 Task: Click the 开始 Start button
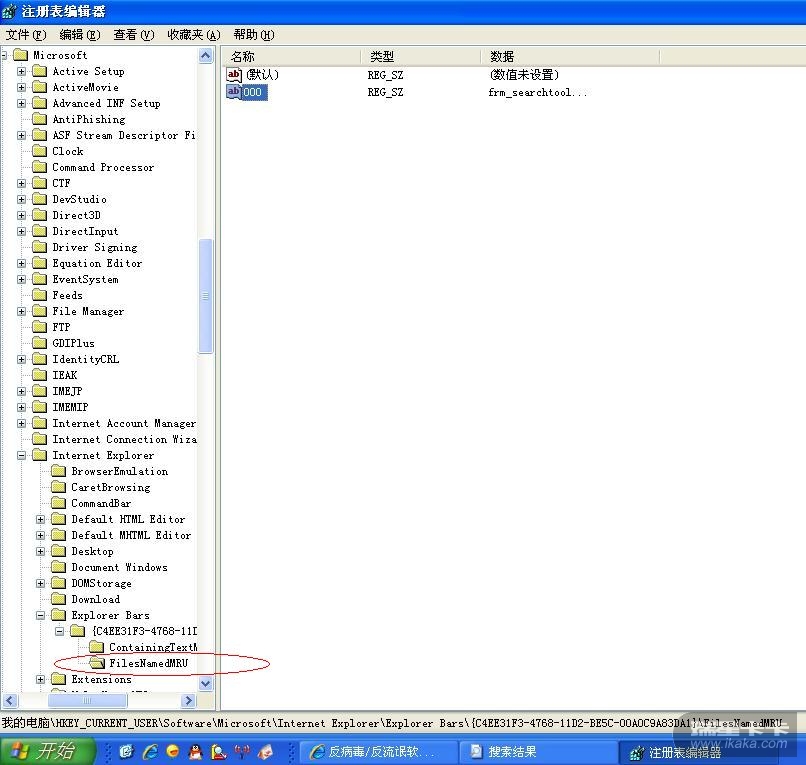pyautogui.click(x=47, y=752)
